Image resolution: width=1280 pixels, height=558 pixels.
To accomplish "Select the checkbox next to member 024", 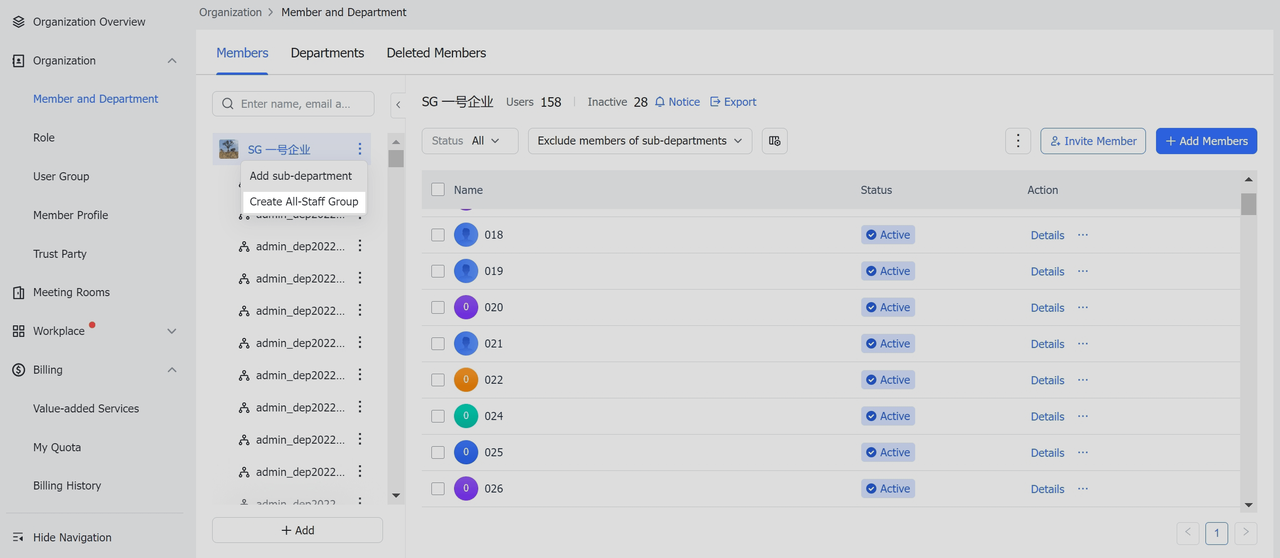I will click(x=438, y=416).
